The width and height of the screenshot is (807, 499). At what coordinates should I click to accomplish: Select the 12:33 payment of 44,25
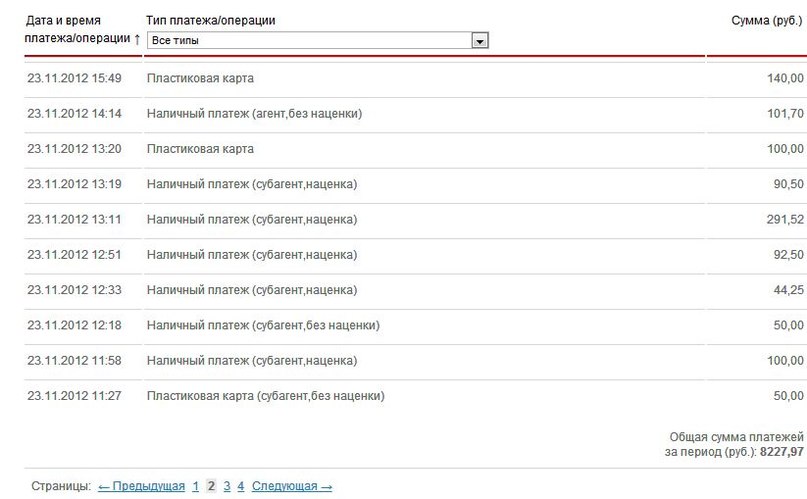415,290
